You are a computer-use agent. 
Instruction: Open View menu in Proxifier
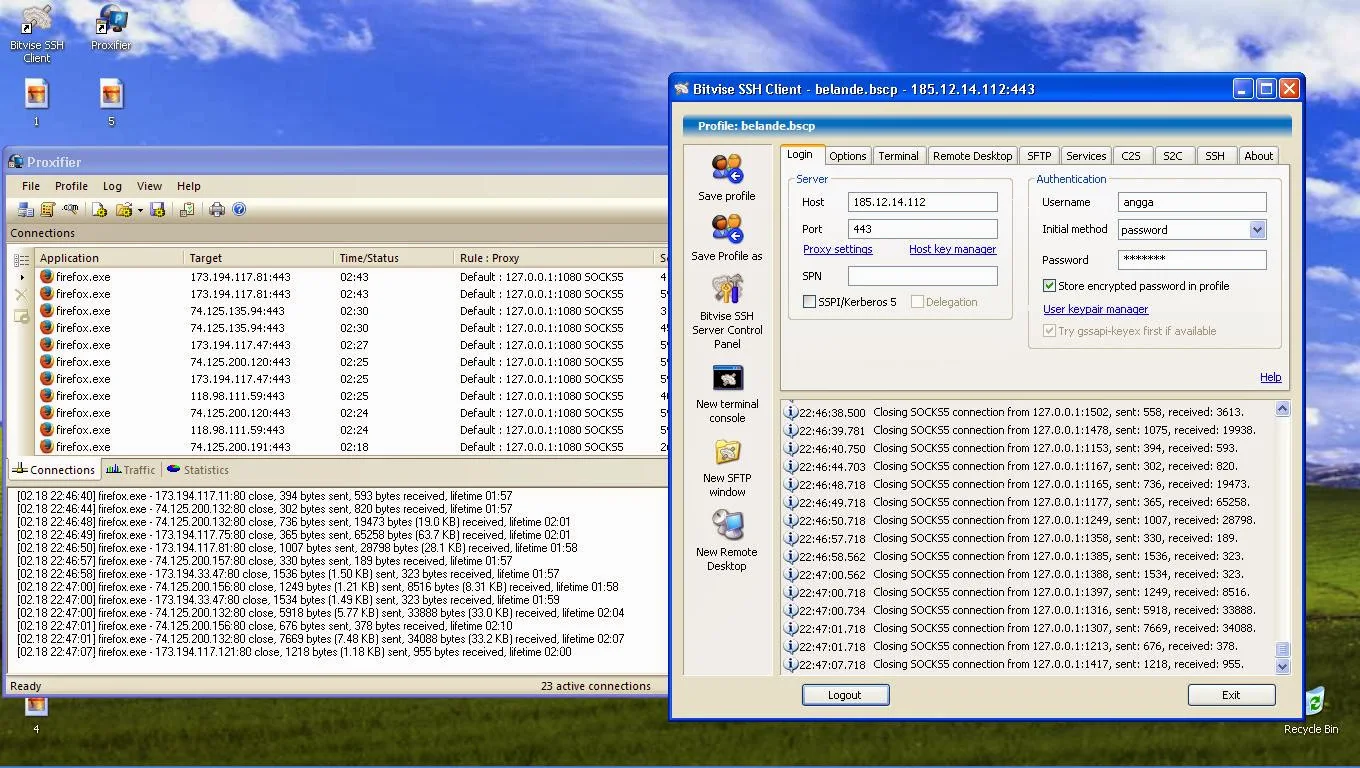(149, 186)
